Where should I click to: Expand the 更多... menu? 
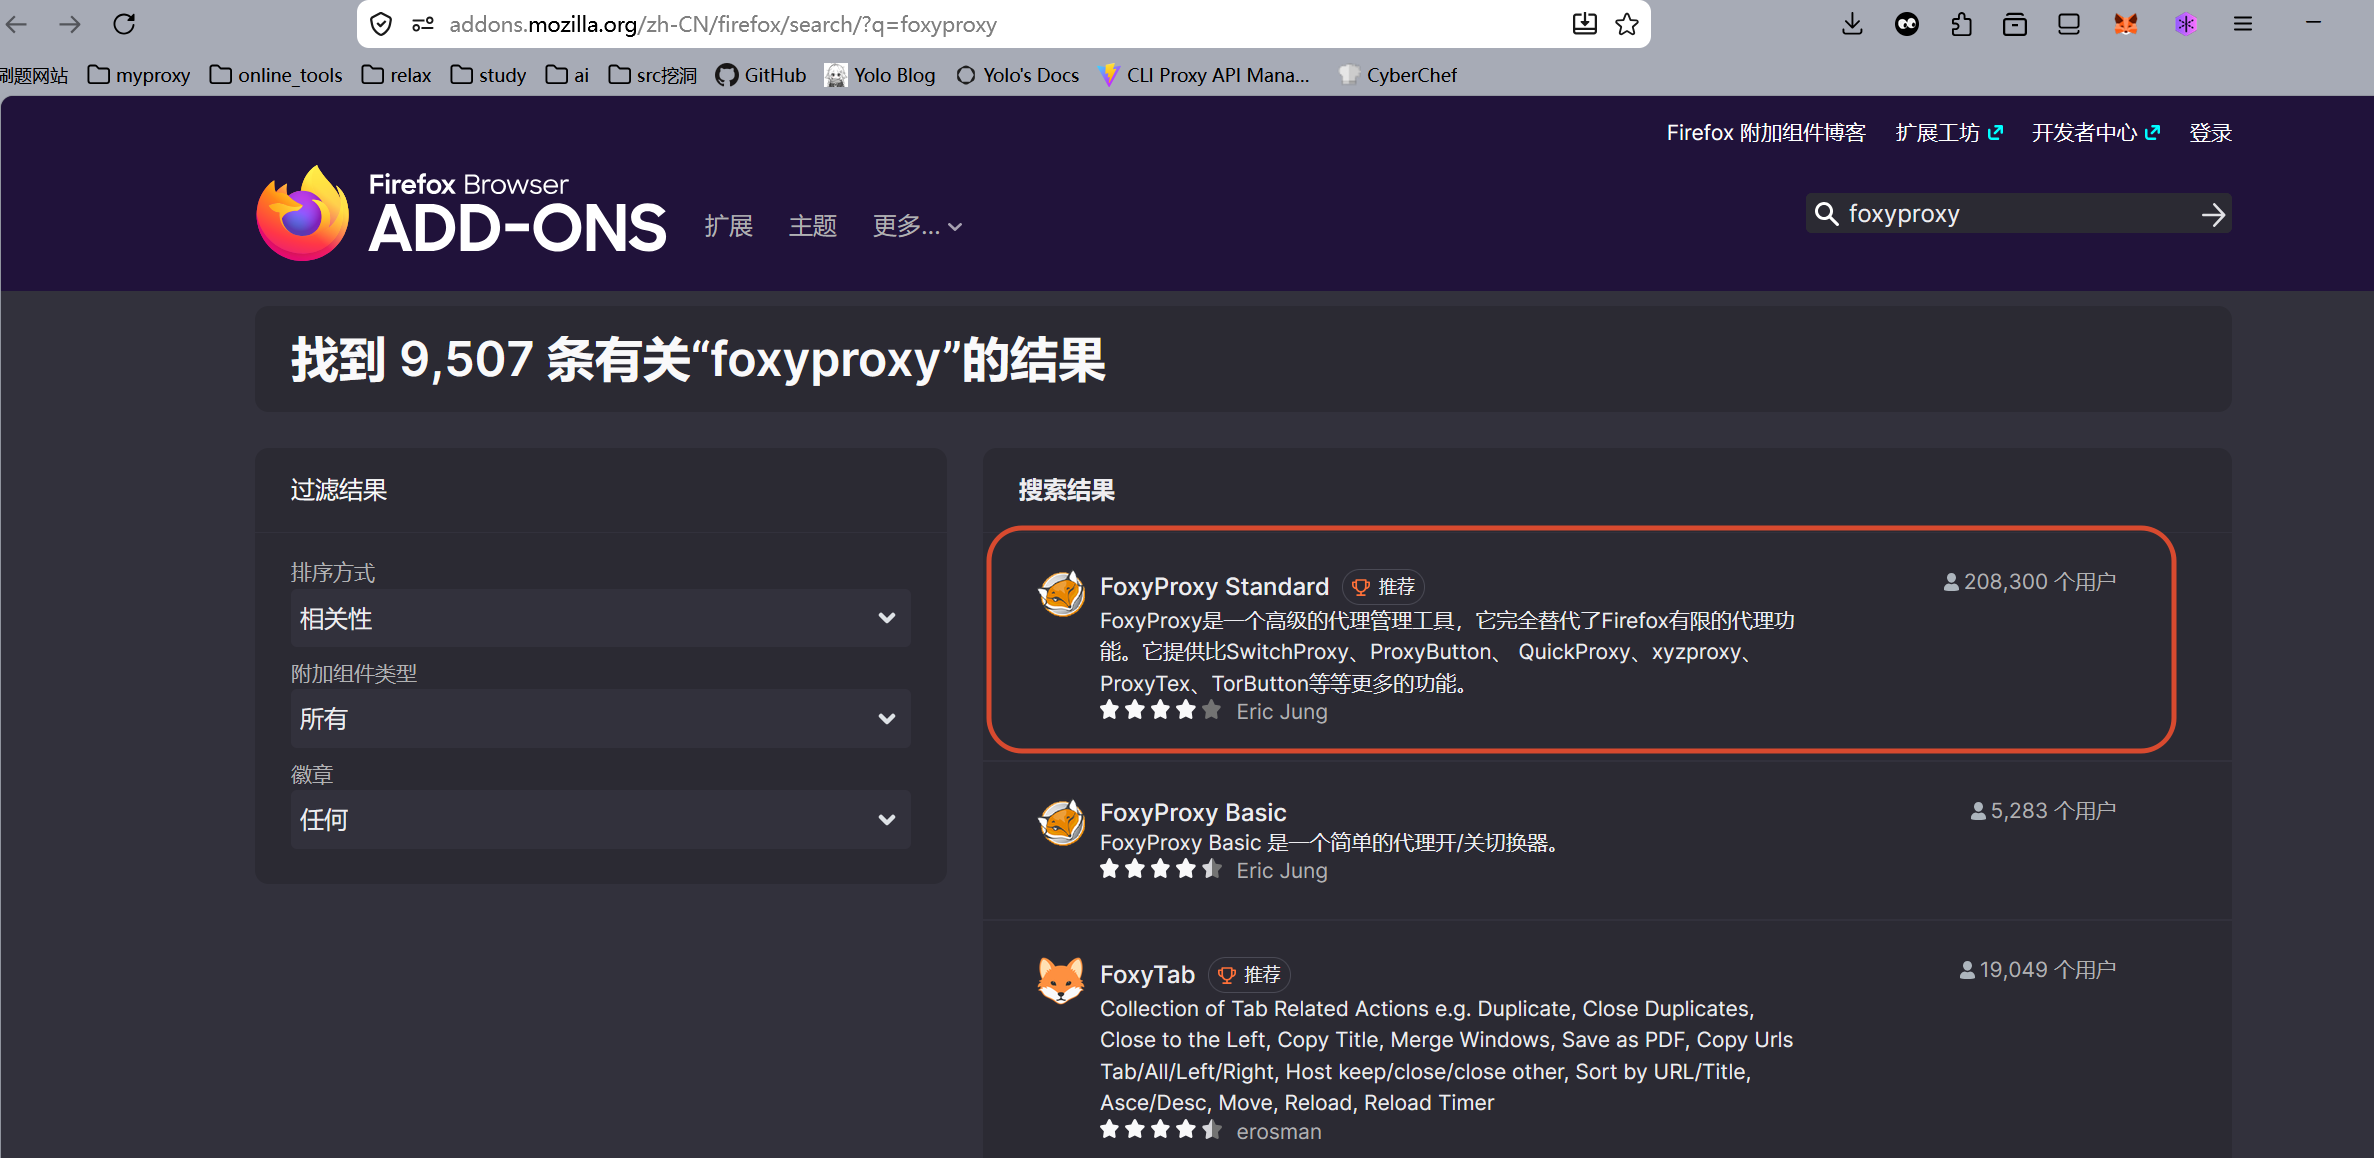coord(917,227)
